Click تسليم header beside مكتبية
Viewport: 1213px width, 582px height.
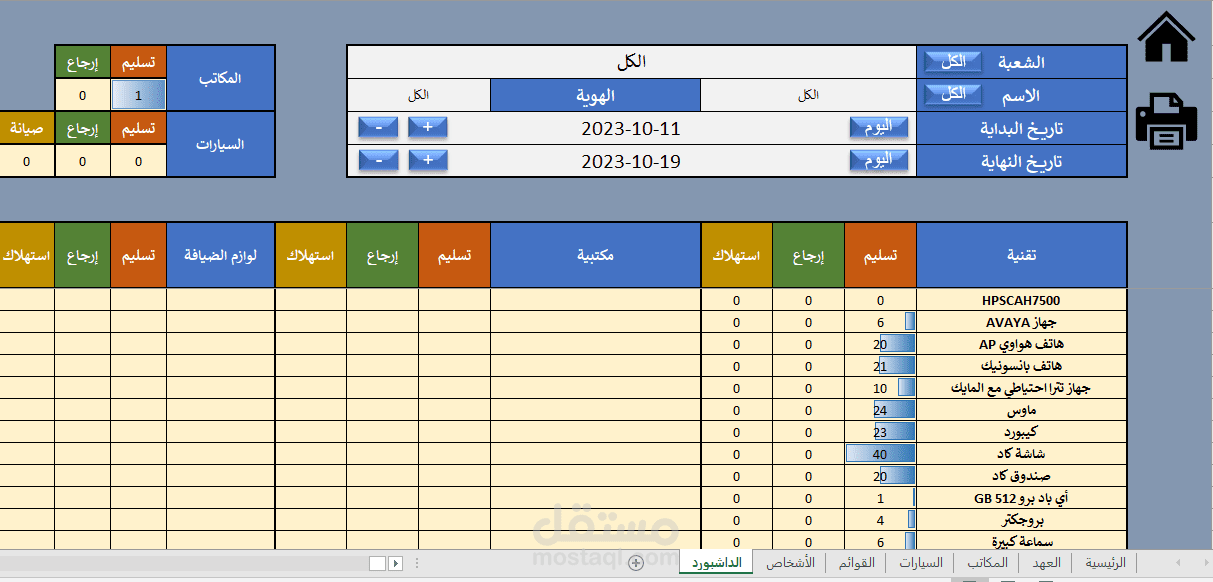[x=454, y=255]
